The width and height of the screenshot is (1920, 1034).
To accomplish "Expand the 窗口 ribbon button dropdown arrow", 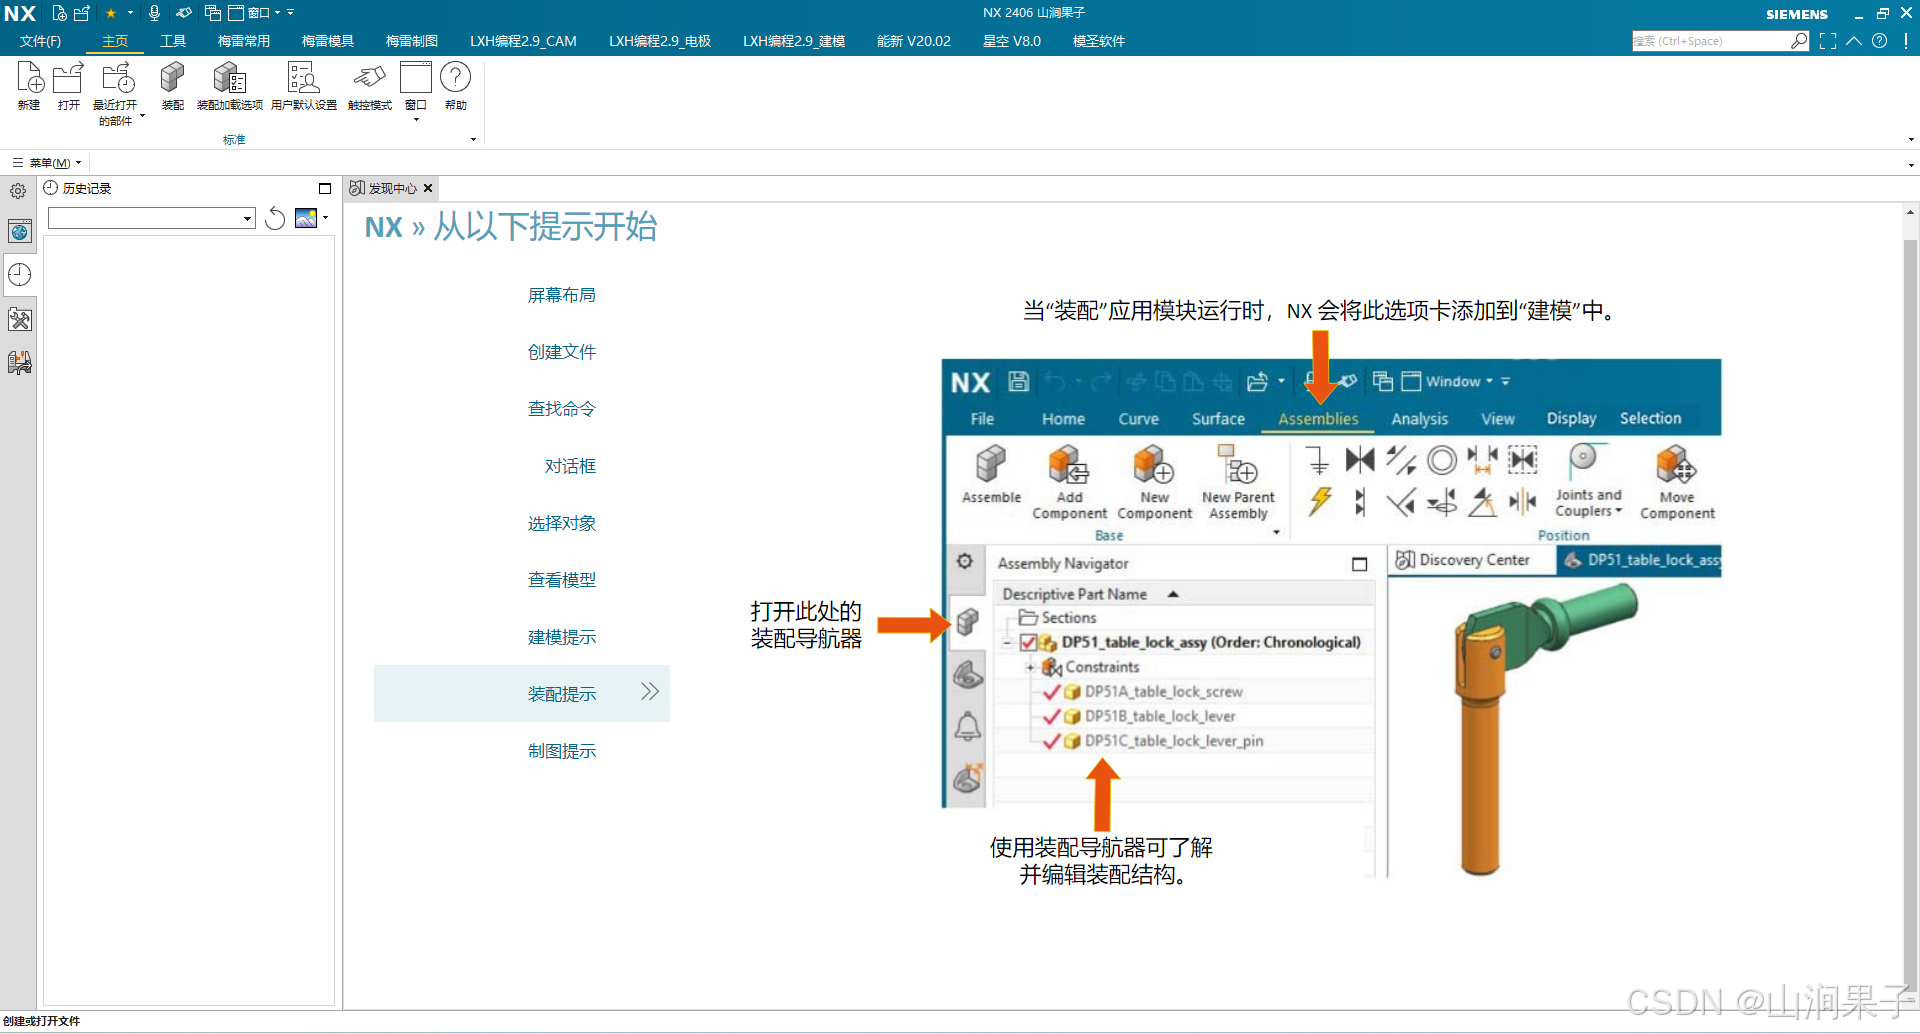I will click(416, 120).
